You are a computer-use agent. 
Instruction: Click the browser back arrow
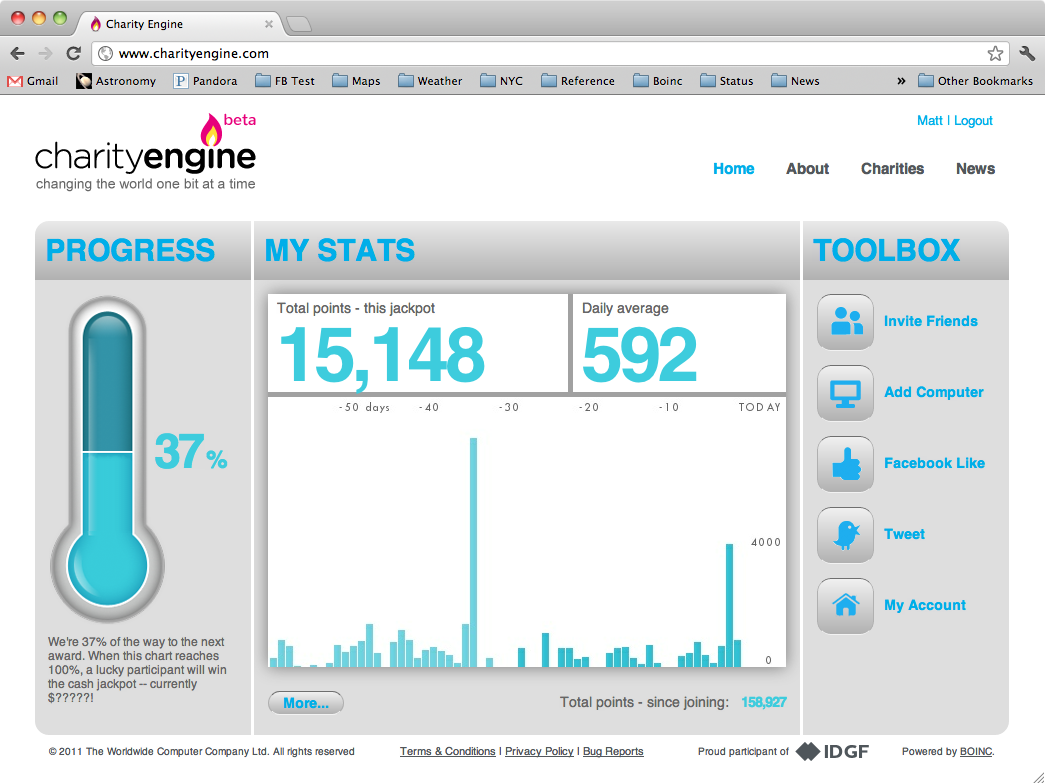coord(18,53)
